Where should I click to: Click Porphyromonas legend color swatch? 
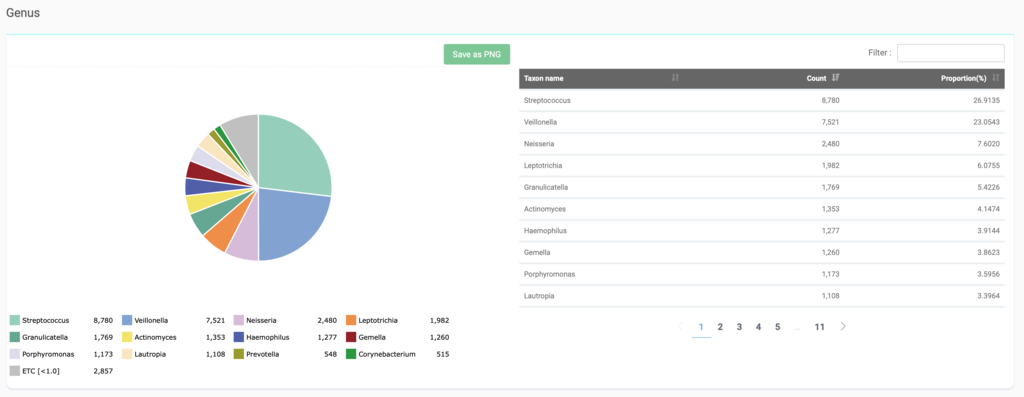point(14,355)
